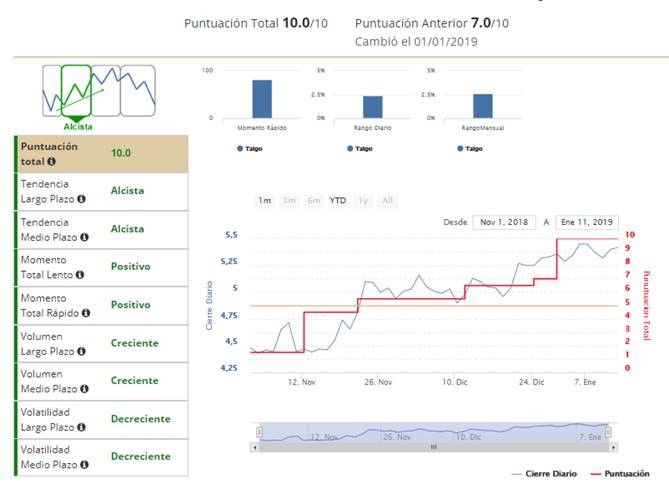Select the YTD range button
The height and width of the screenshot is (484, 669).
338,200
